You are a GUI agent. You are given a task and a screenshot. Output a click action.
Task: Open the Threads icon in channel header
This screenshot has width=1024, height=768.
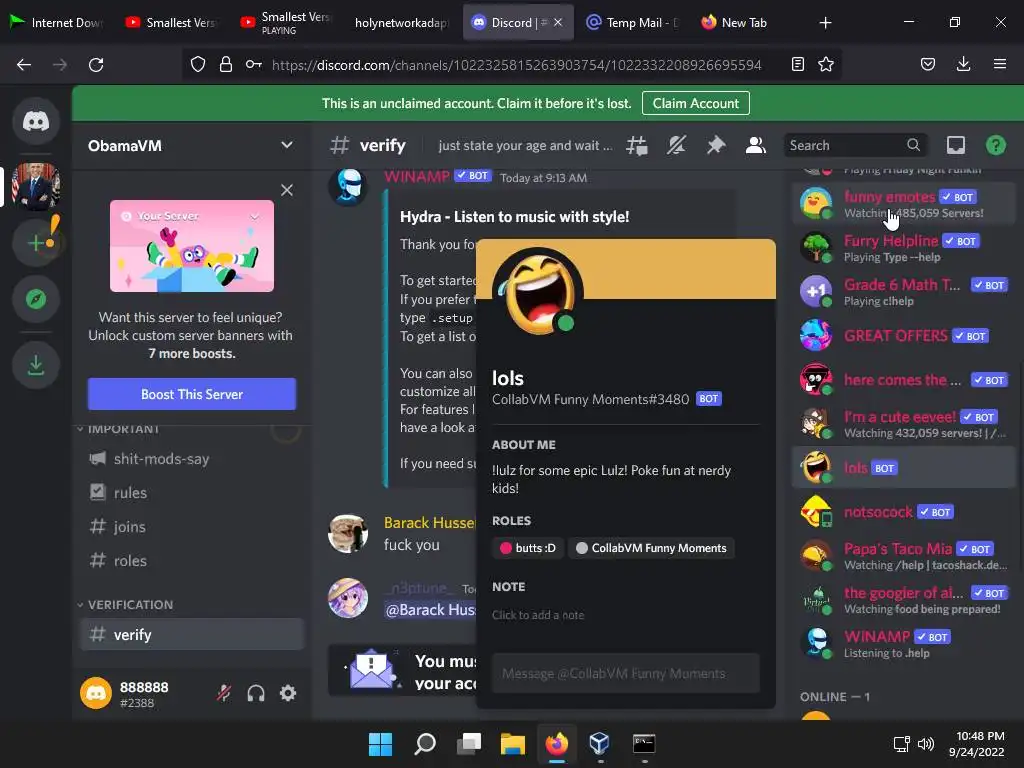637,145
